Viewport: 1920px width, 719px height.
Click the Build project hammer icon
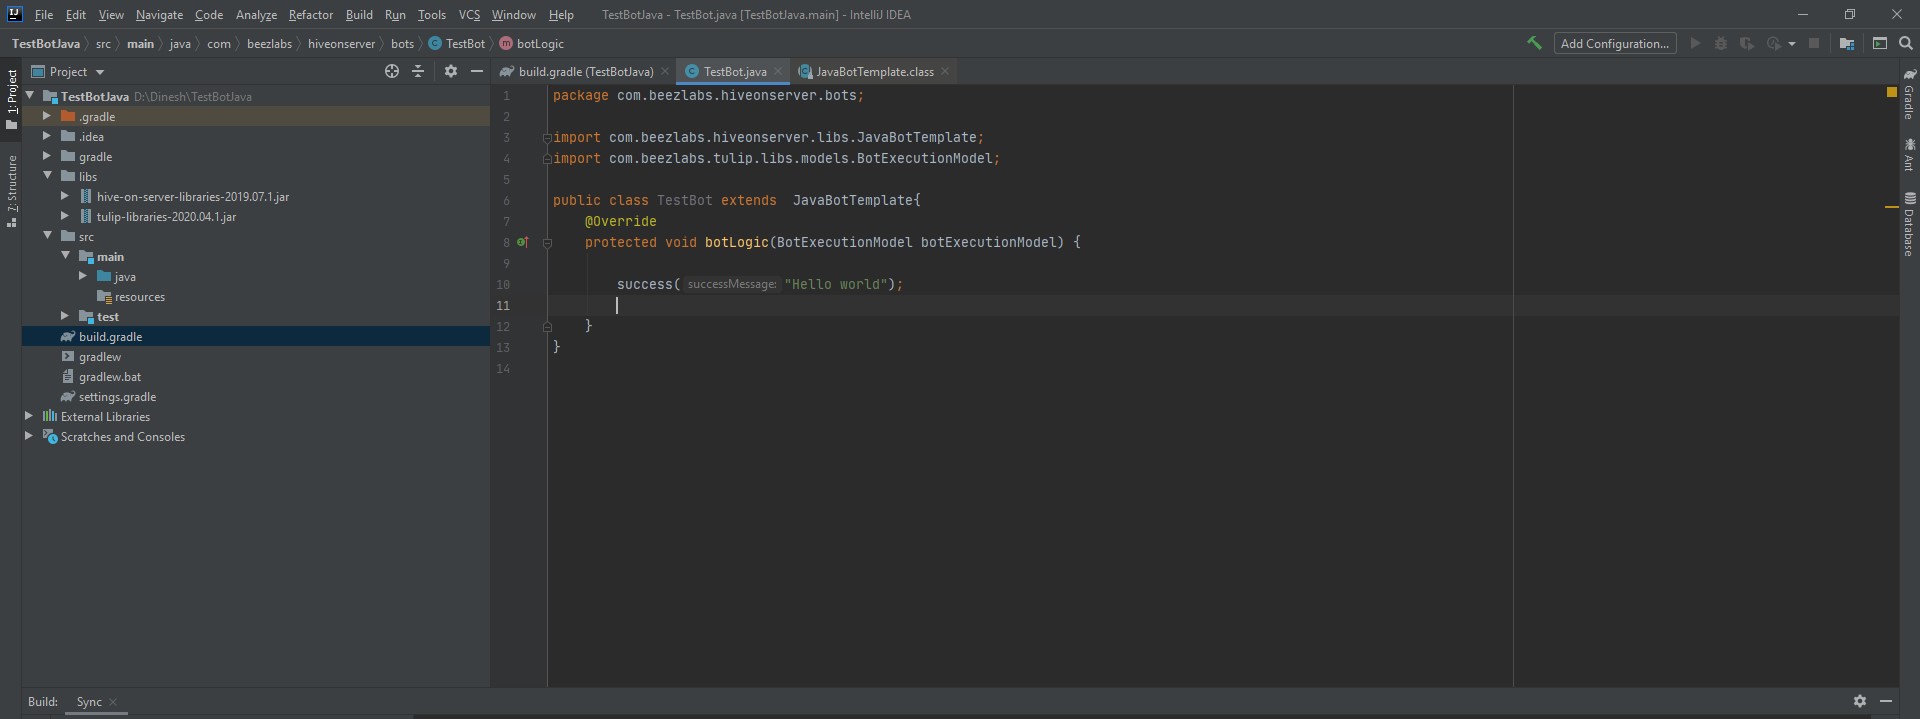[x=1534, y=43]
